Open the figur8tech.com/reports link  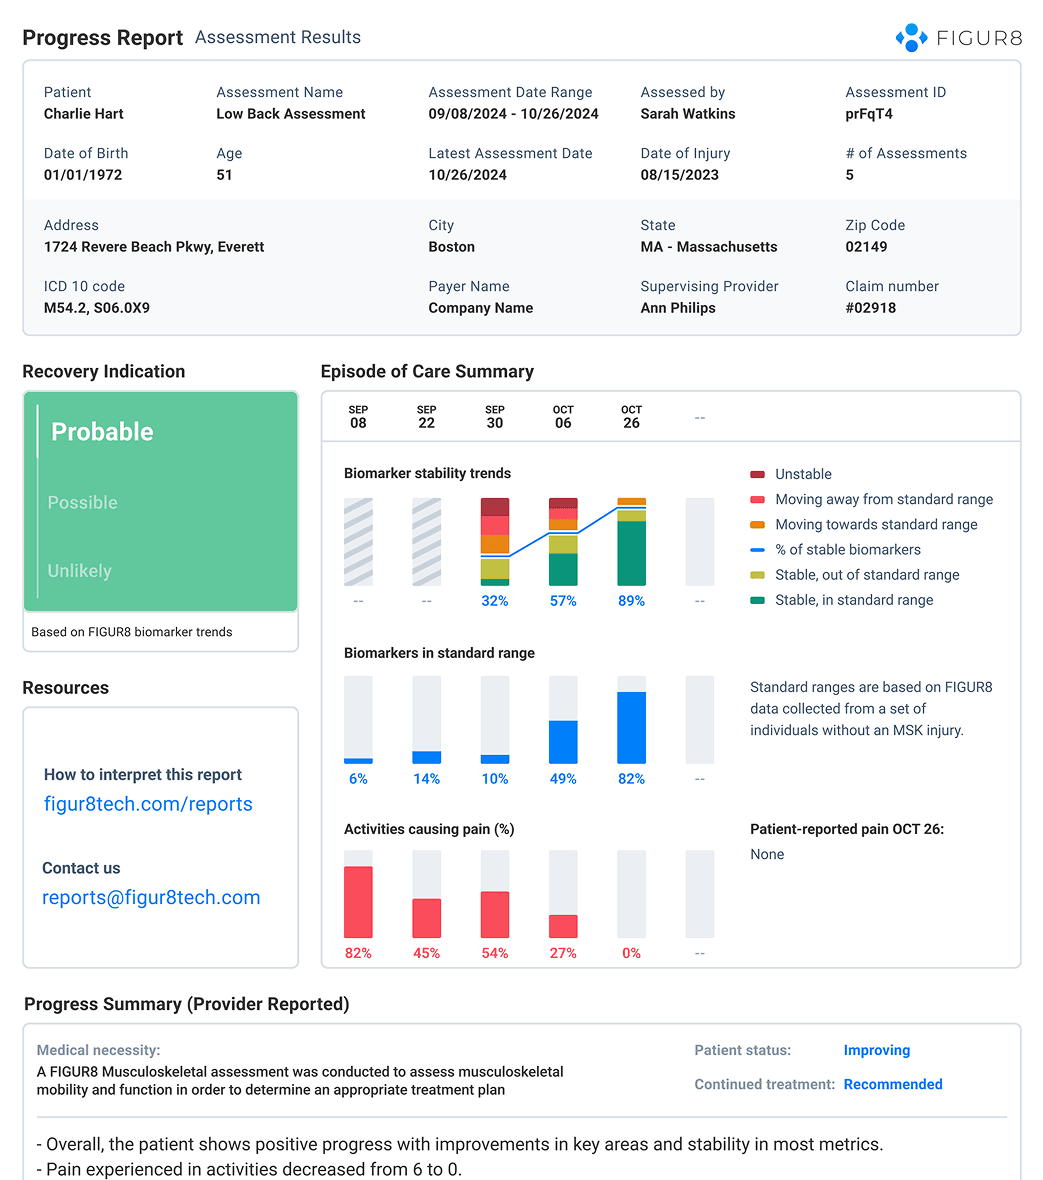click(148, 804)
